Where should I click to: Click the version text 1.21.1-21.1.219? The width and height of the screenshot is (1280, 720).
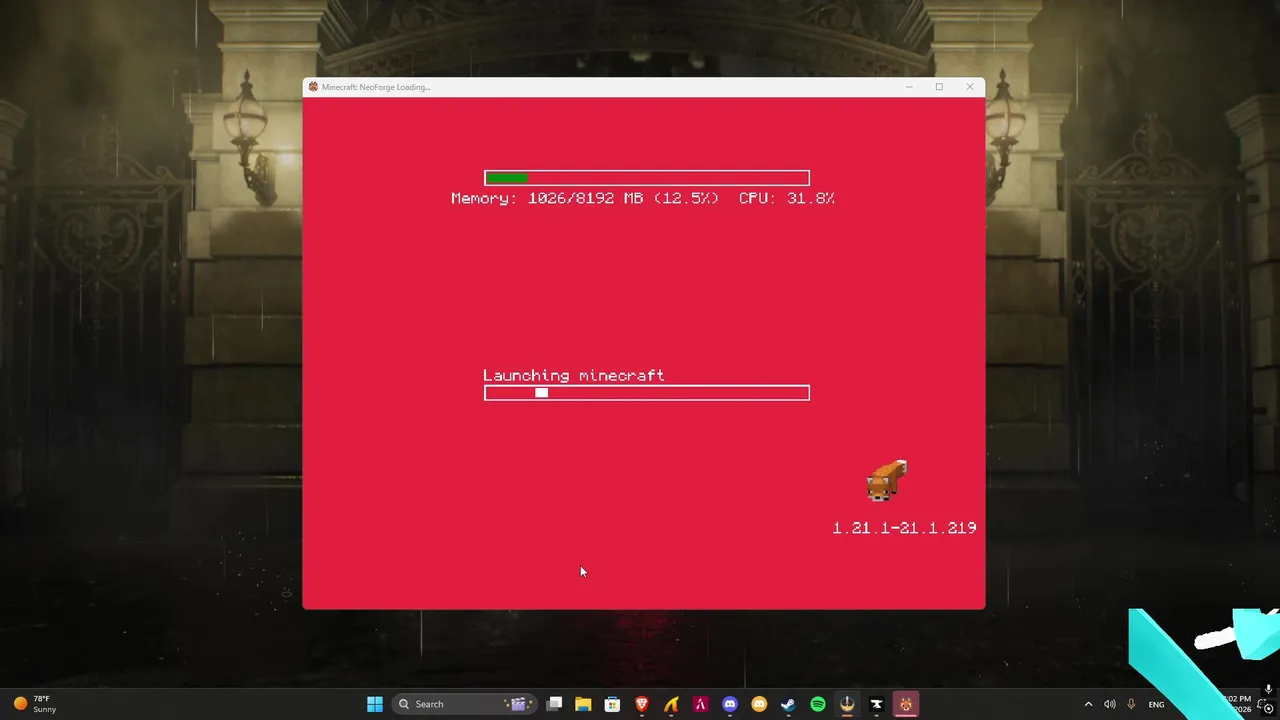904,528
